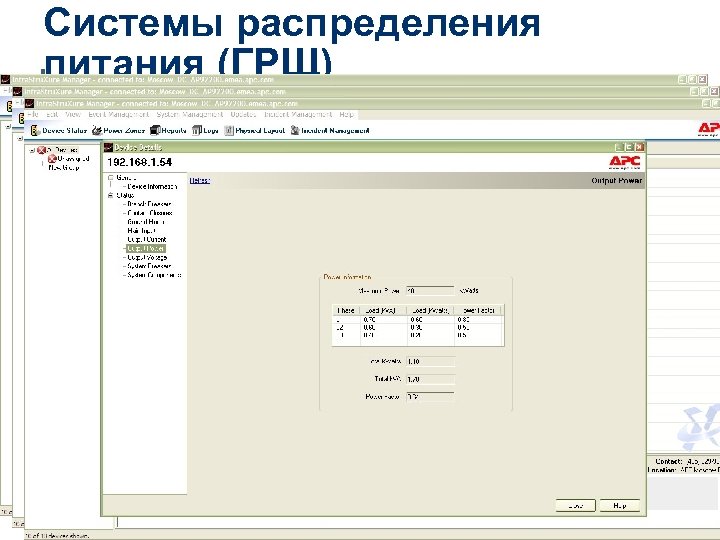720x540 pixels.
Task: Click the Close button in Device Details
Action: click(x=575, y=506)
